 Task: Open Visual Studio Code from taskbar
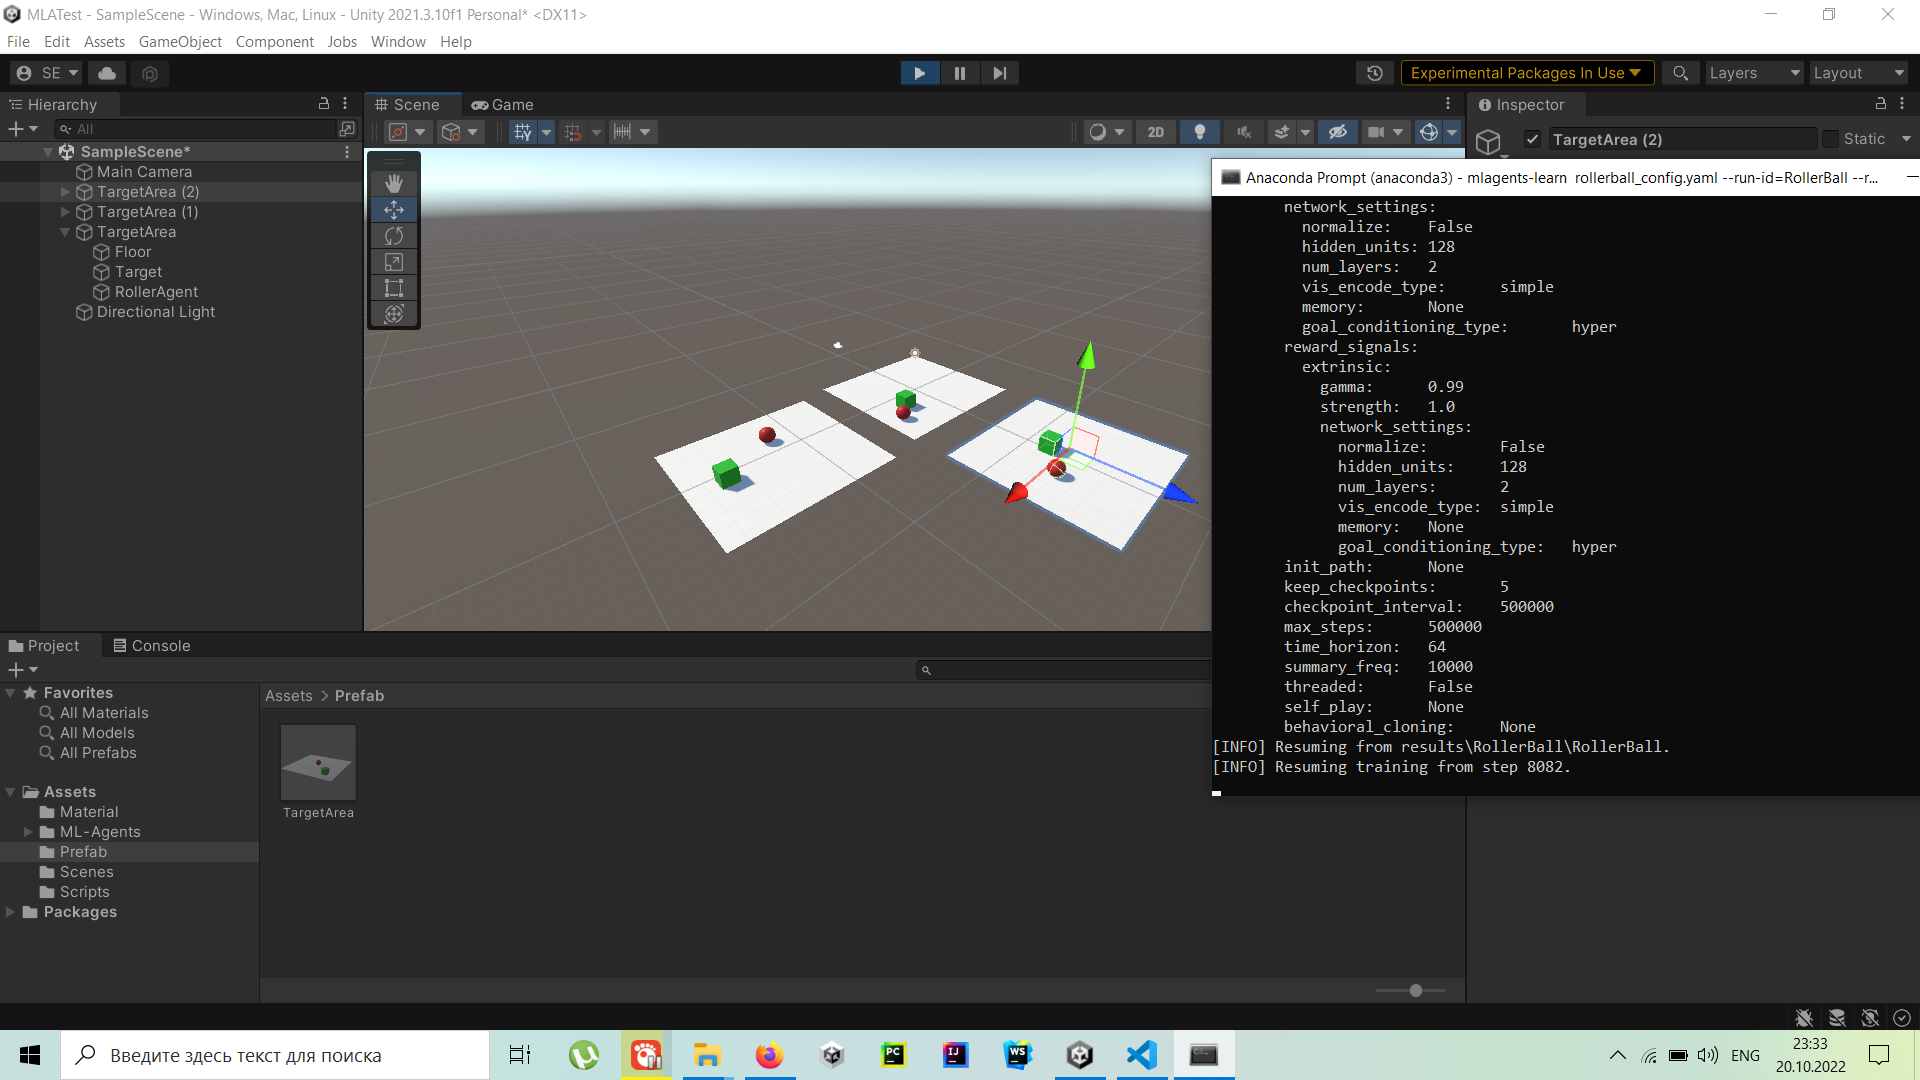pyautogui.click(x=1141, y=1055)
